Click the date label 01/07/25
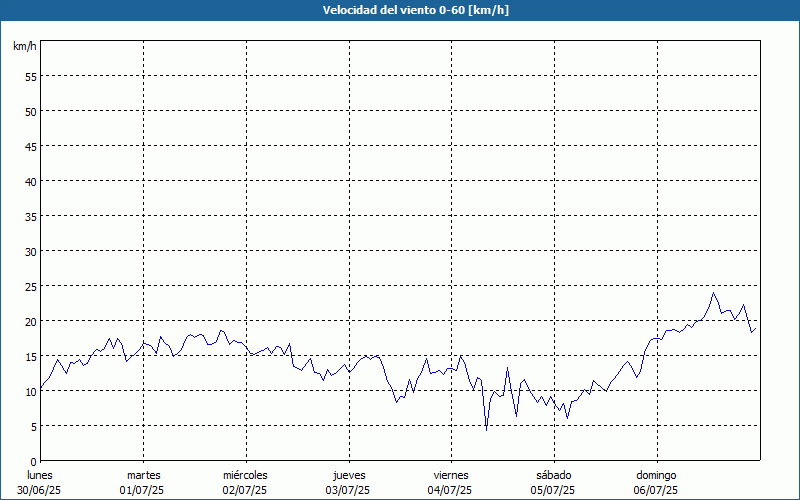This screenshot has width=800, height=500. (142, 490)
